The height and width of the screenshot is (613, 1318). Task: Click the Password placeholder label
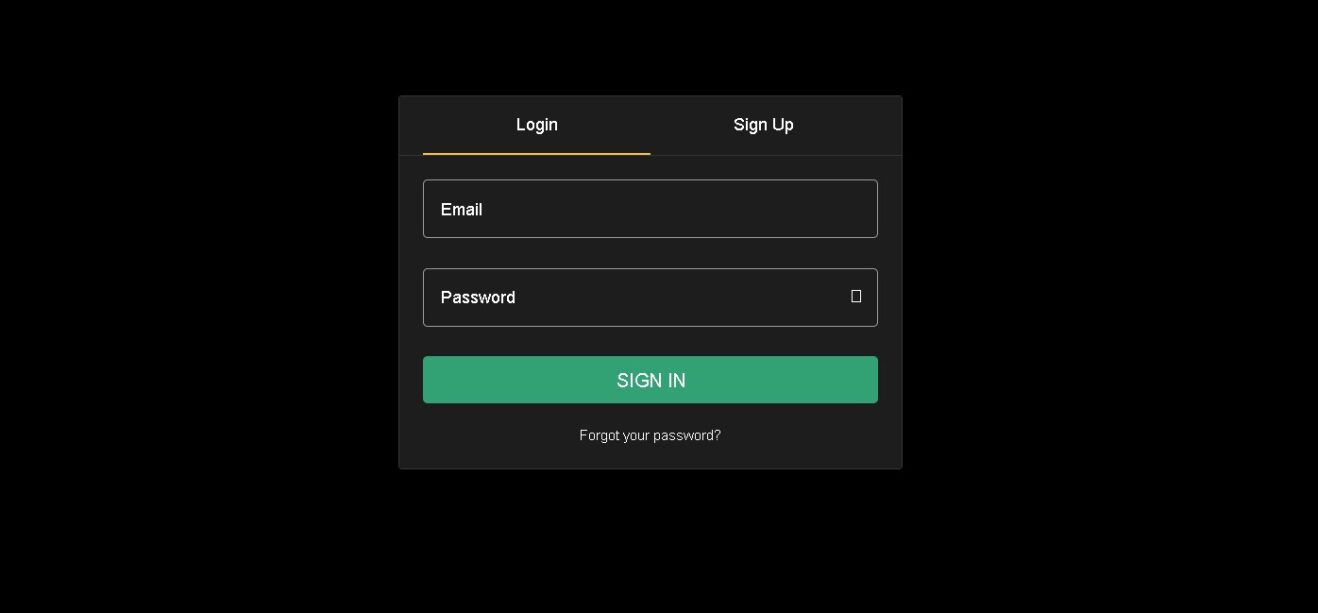(x=478, y=297)
